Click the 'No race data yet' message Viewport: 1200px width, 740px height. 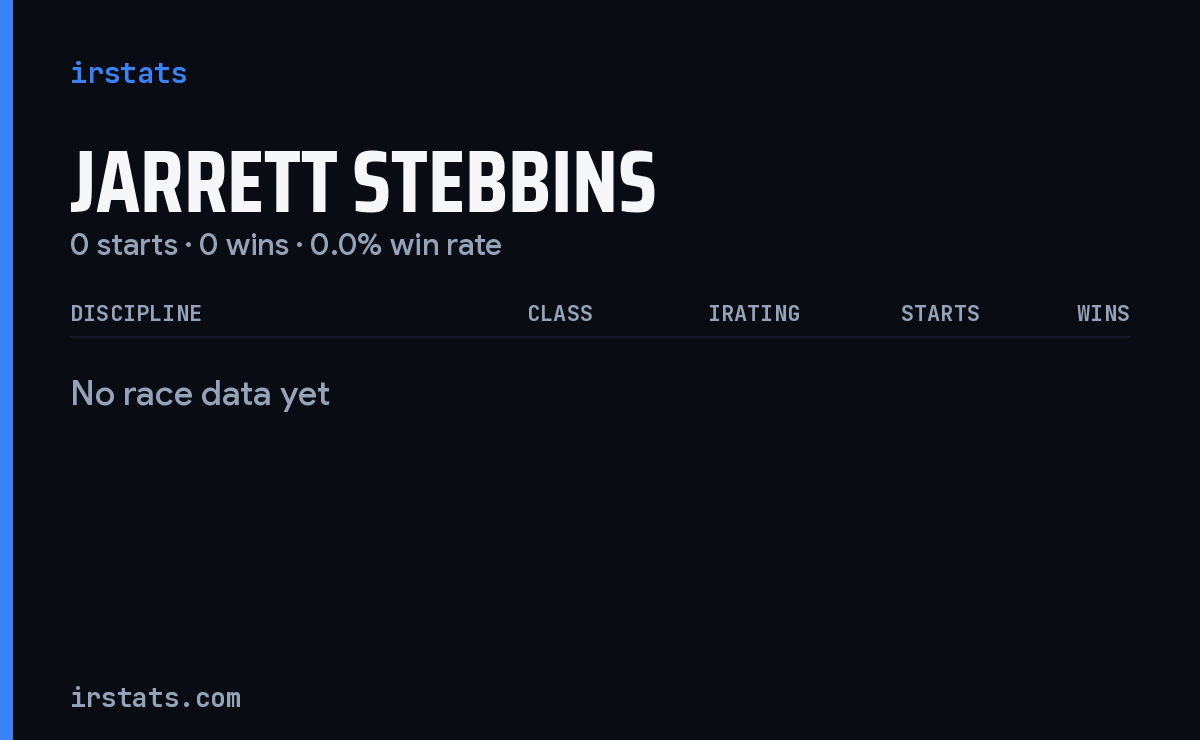point(200,394)
